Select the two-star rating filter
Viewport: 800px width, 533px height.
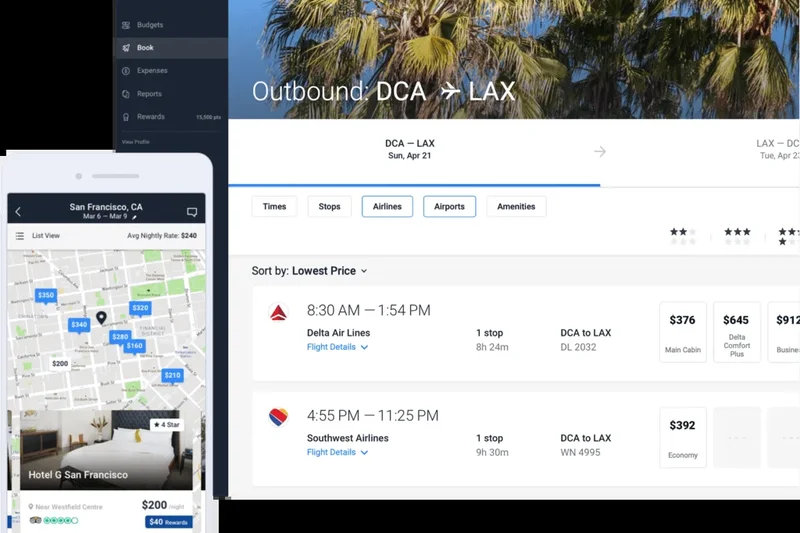683,236
